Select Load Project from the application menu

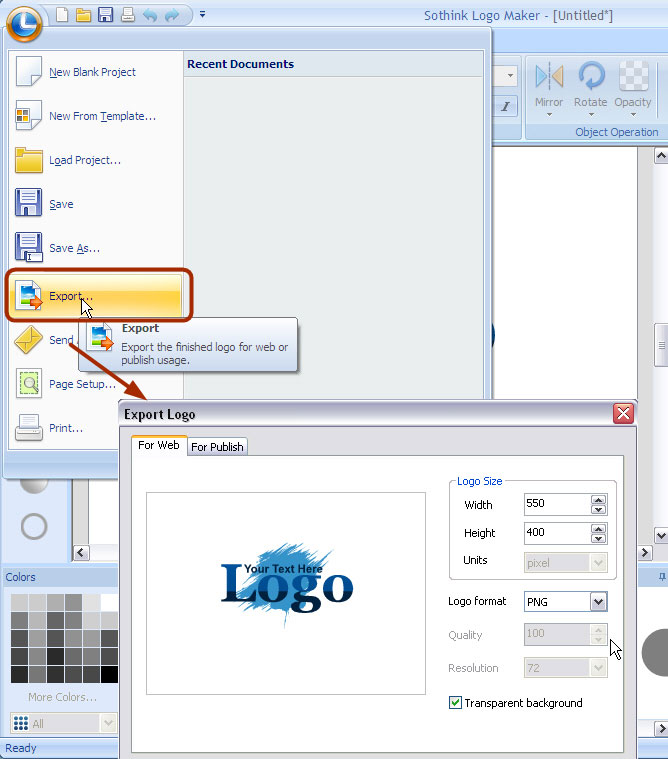point(96,160)
